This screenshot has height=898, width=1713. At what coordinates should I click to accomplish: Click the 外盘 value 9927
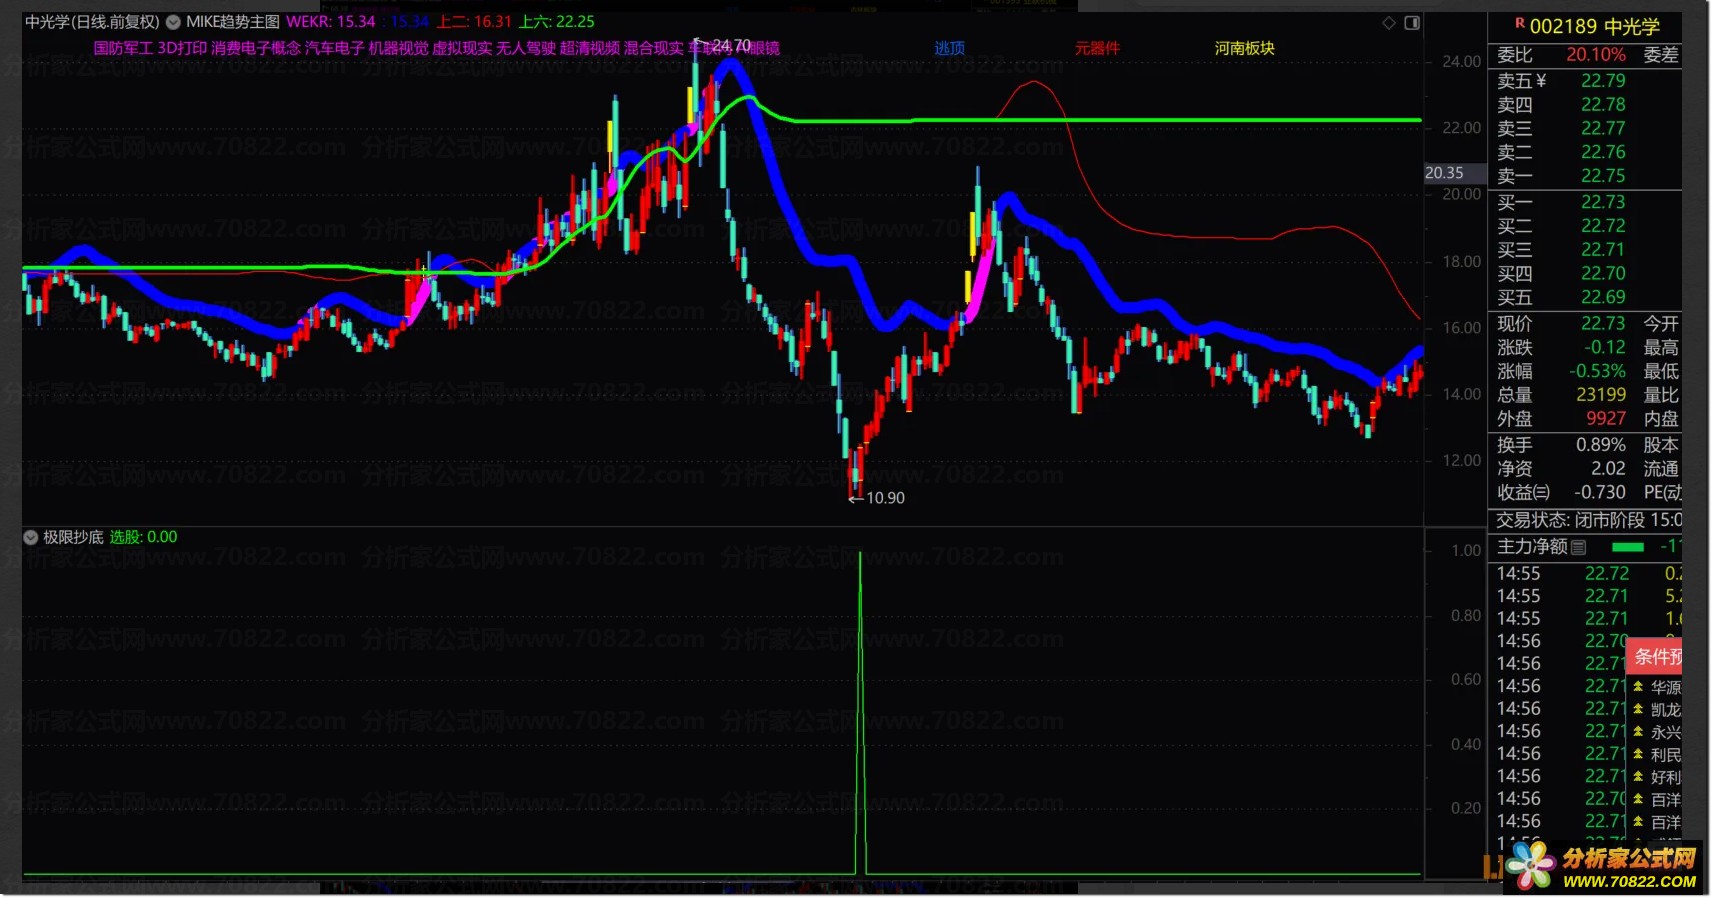(x=1606, y=419)
